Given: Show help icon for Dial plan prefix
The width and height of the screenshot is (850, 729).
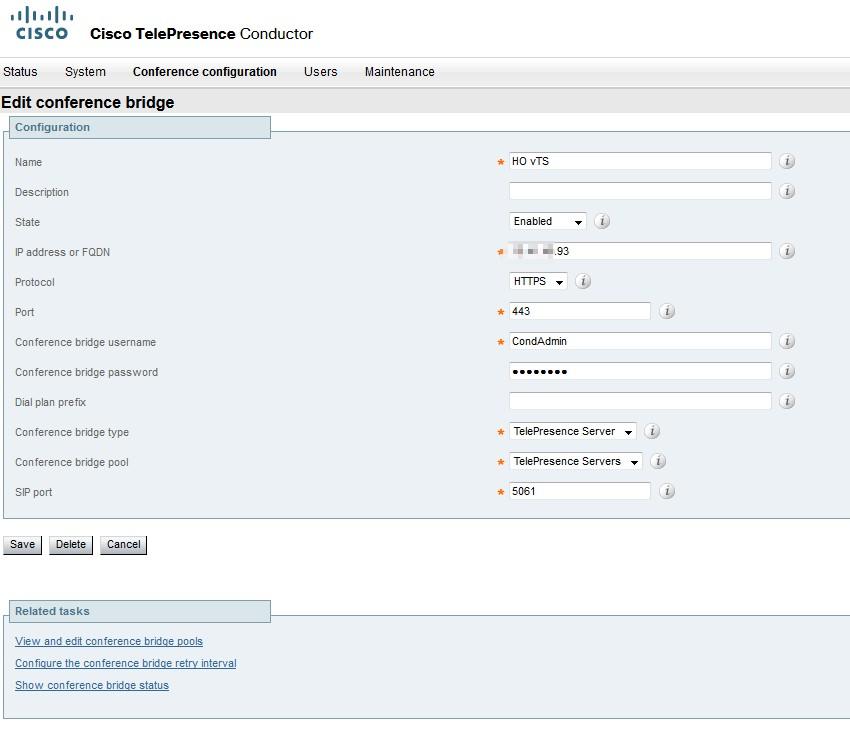Looking at the screenshot, I should pos(787,401).
